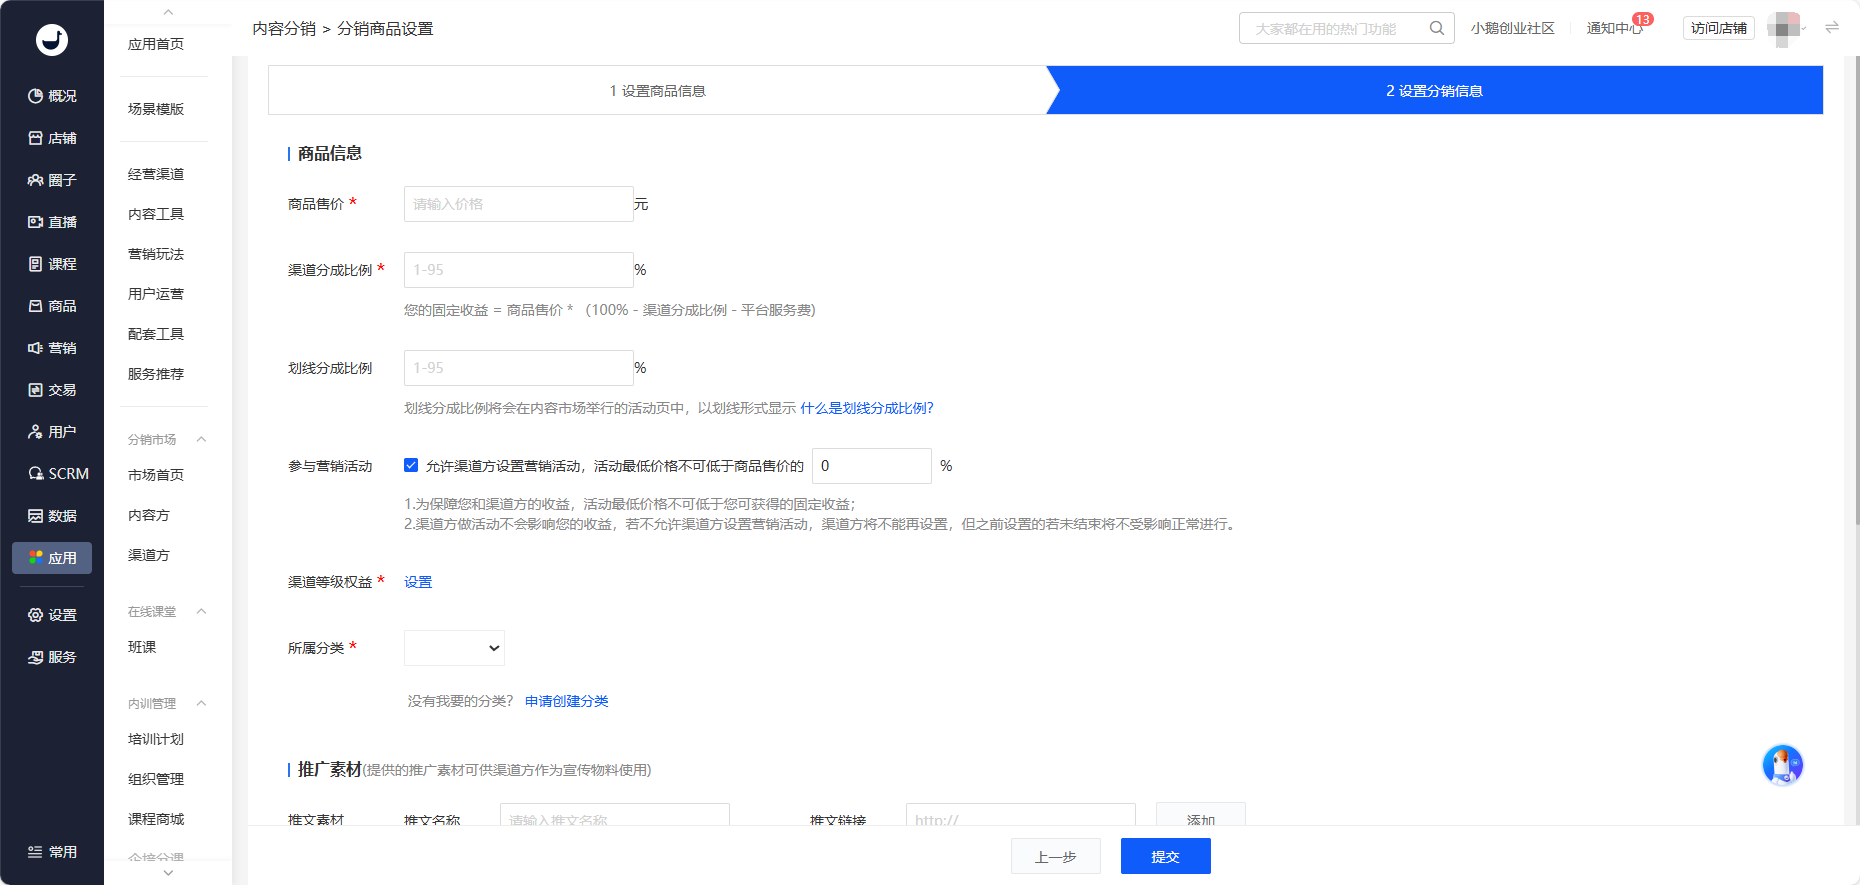This screenshot has width=1860, height=885.
Task: Click the 上一步 button
Action: coord(1055,856)
